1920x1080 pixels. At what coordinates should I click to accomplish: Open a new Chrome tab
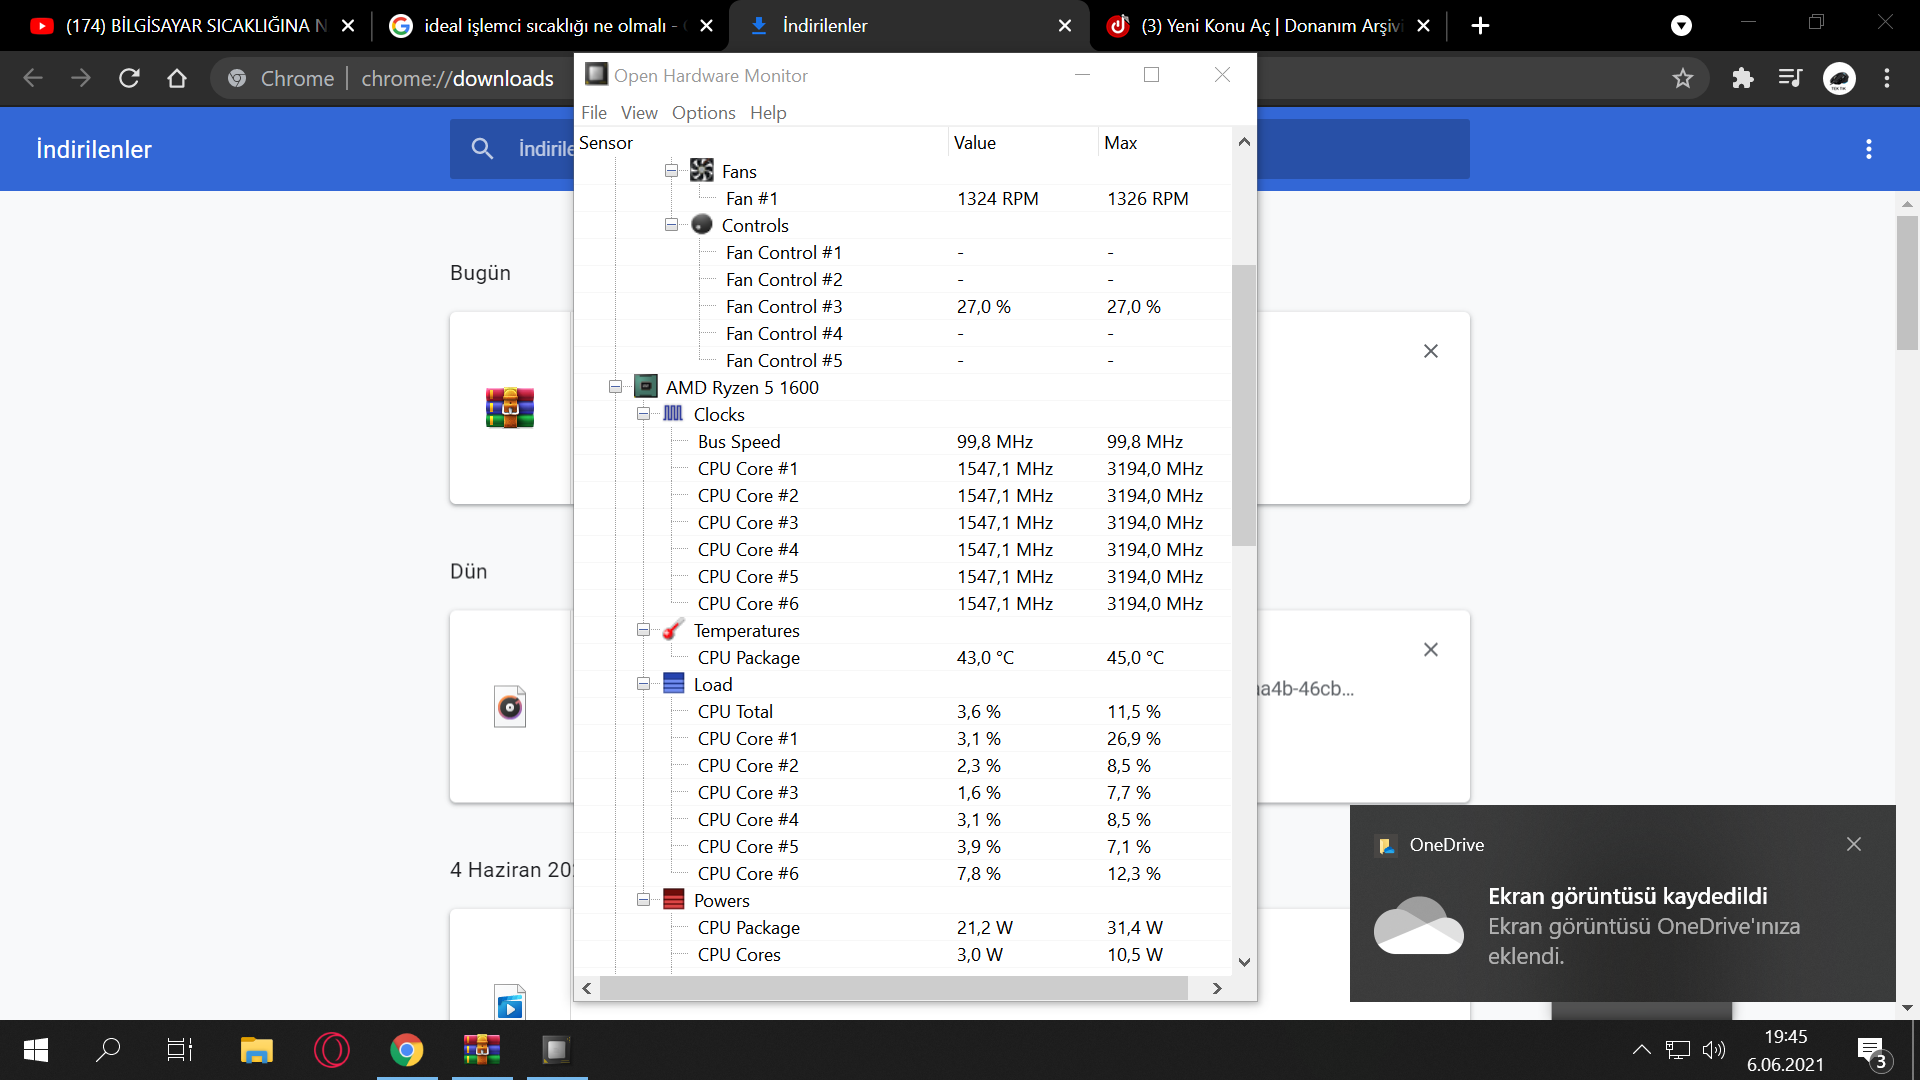1481,26
